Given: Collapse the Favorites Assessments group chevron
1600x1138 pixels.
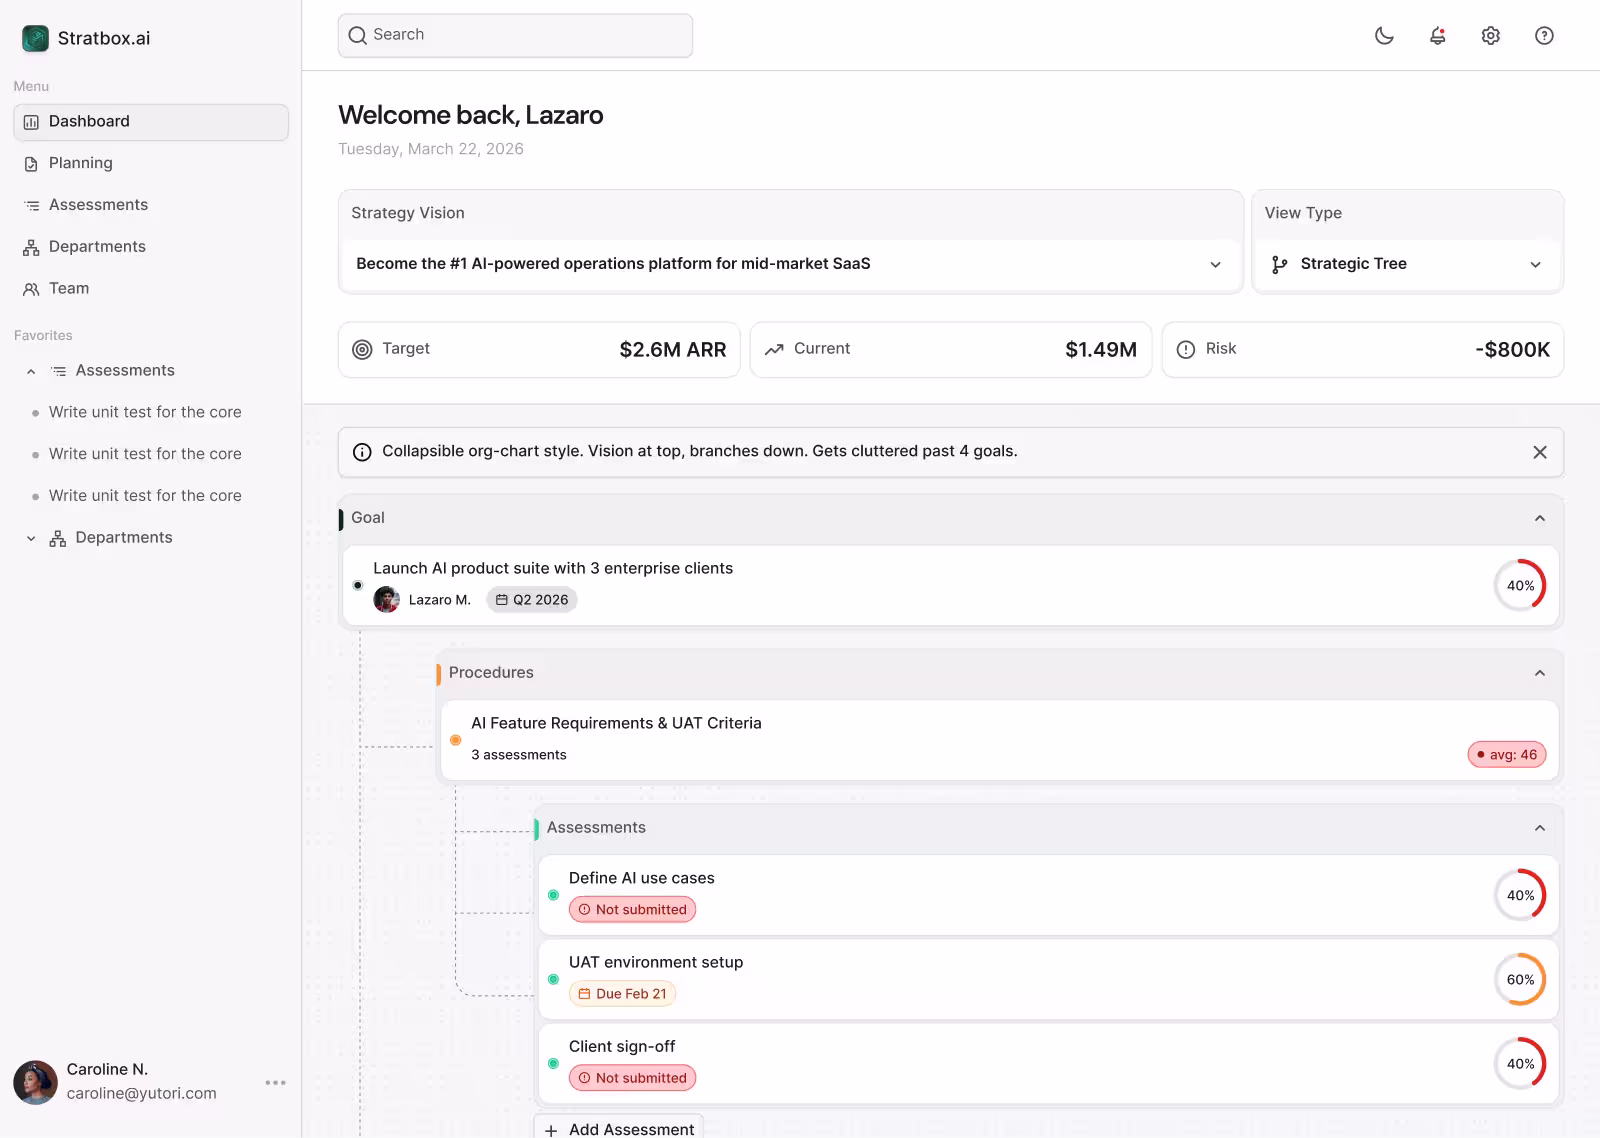Looking at the screenshot, I should click(x=31, y=371).
